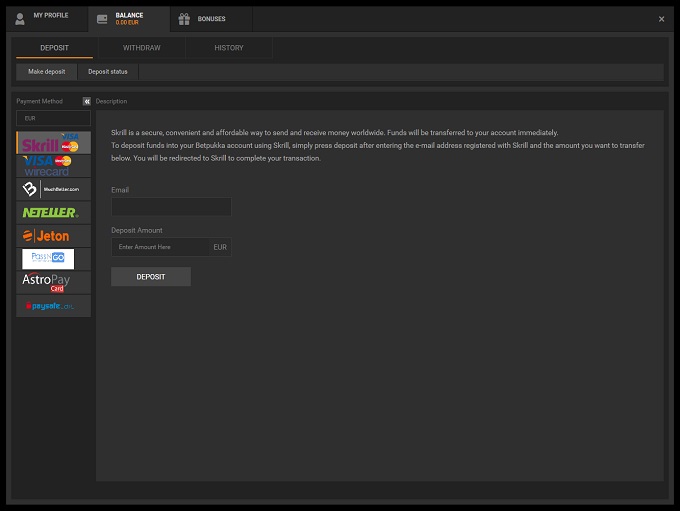Open the EUR currency dropdown
This screenshot has width=680, height=511.
tap(53, 119)
